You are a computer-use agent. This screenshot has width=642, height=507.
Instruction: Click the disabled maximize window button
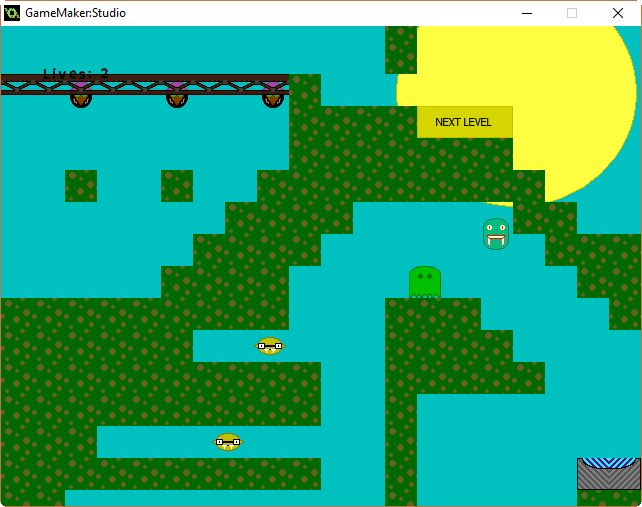[x=572, y=13]
